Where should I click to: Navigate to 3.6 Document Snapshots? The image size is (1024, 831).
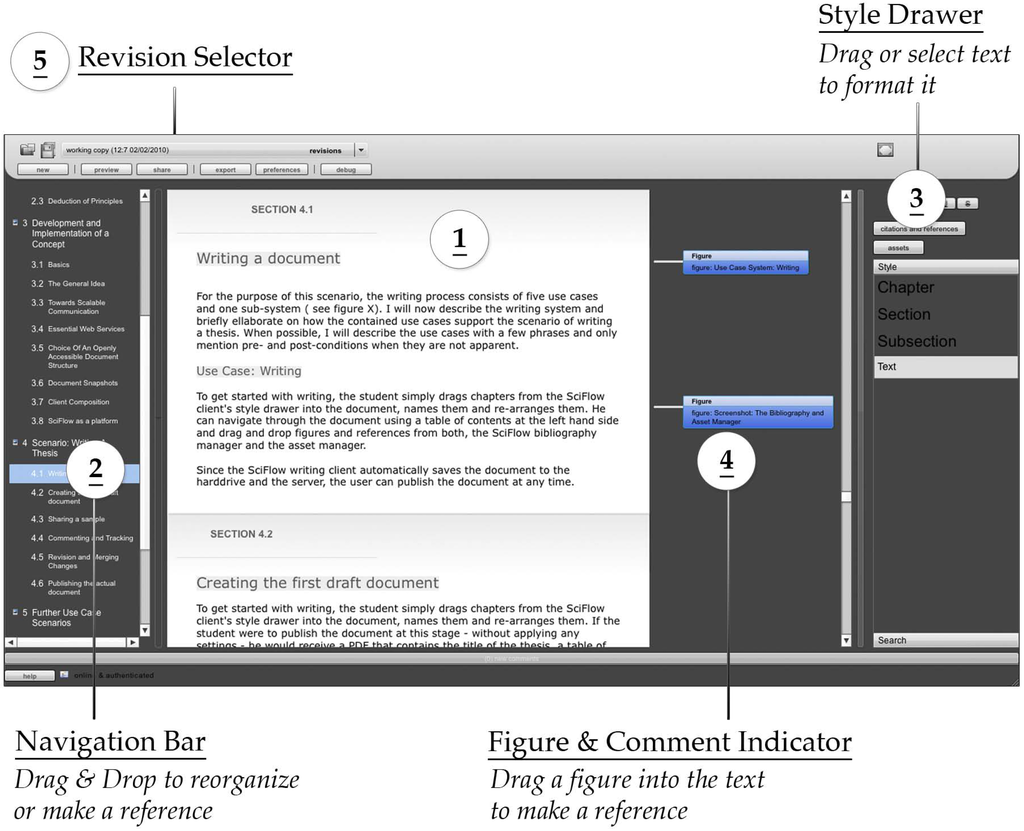click(x=74, y=383)
